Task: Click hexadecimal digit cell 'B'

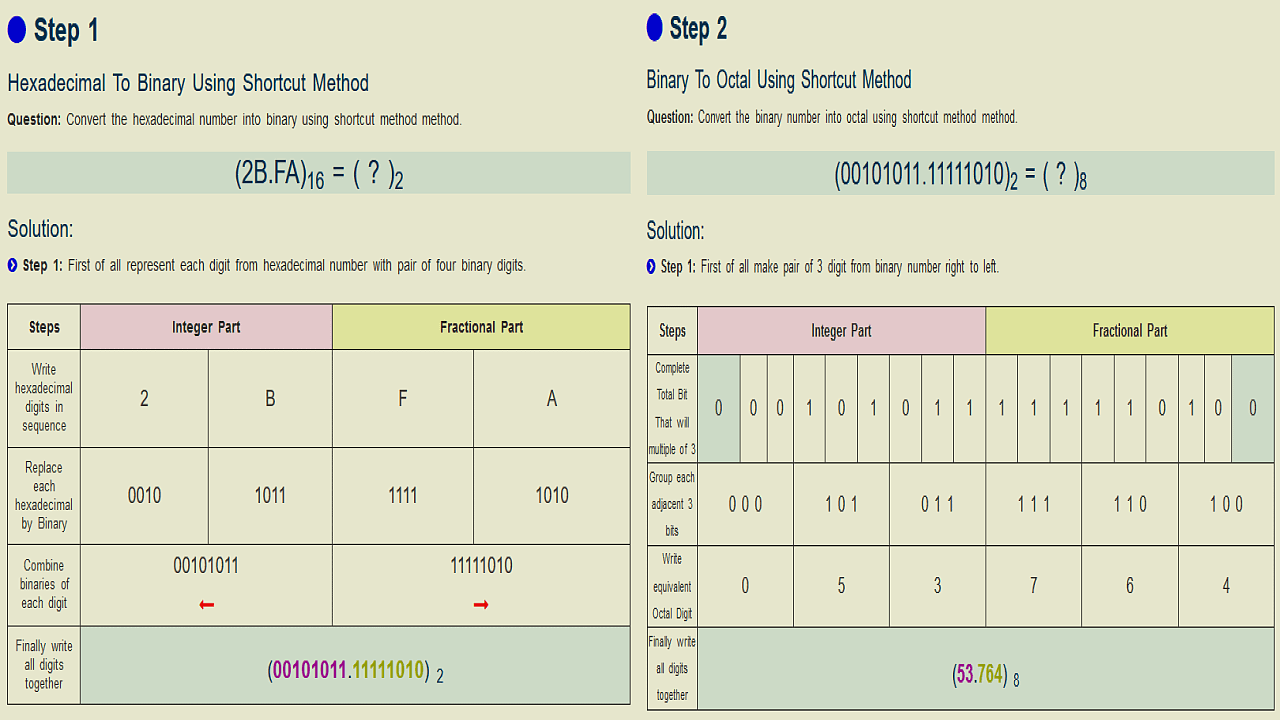Action: 270,398
